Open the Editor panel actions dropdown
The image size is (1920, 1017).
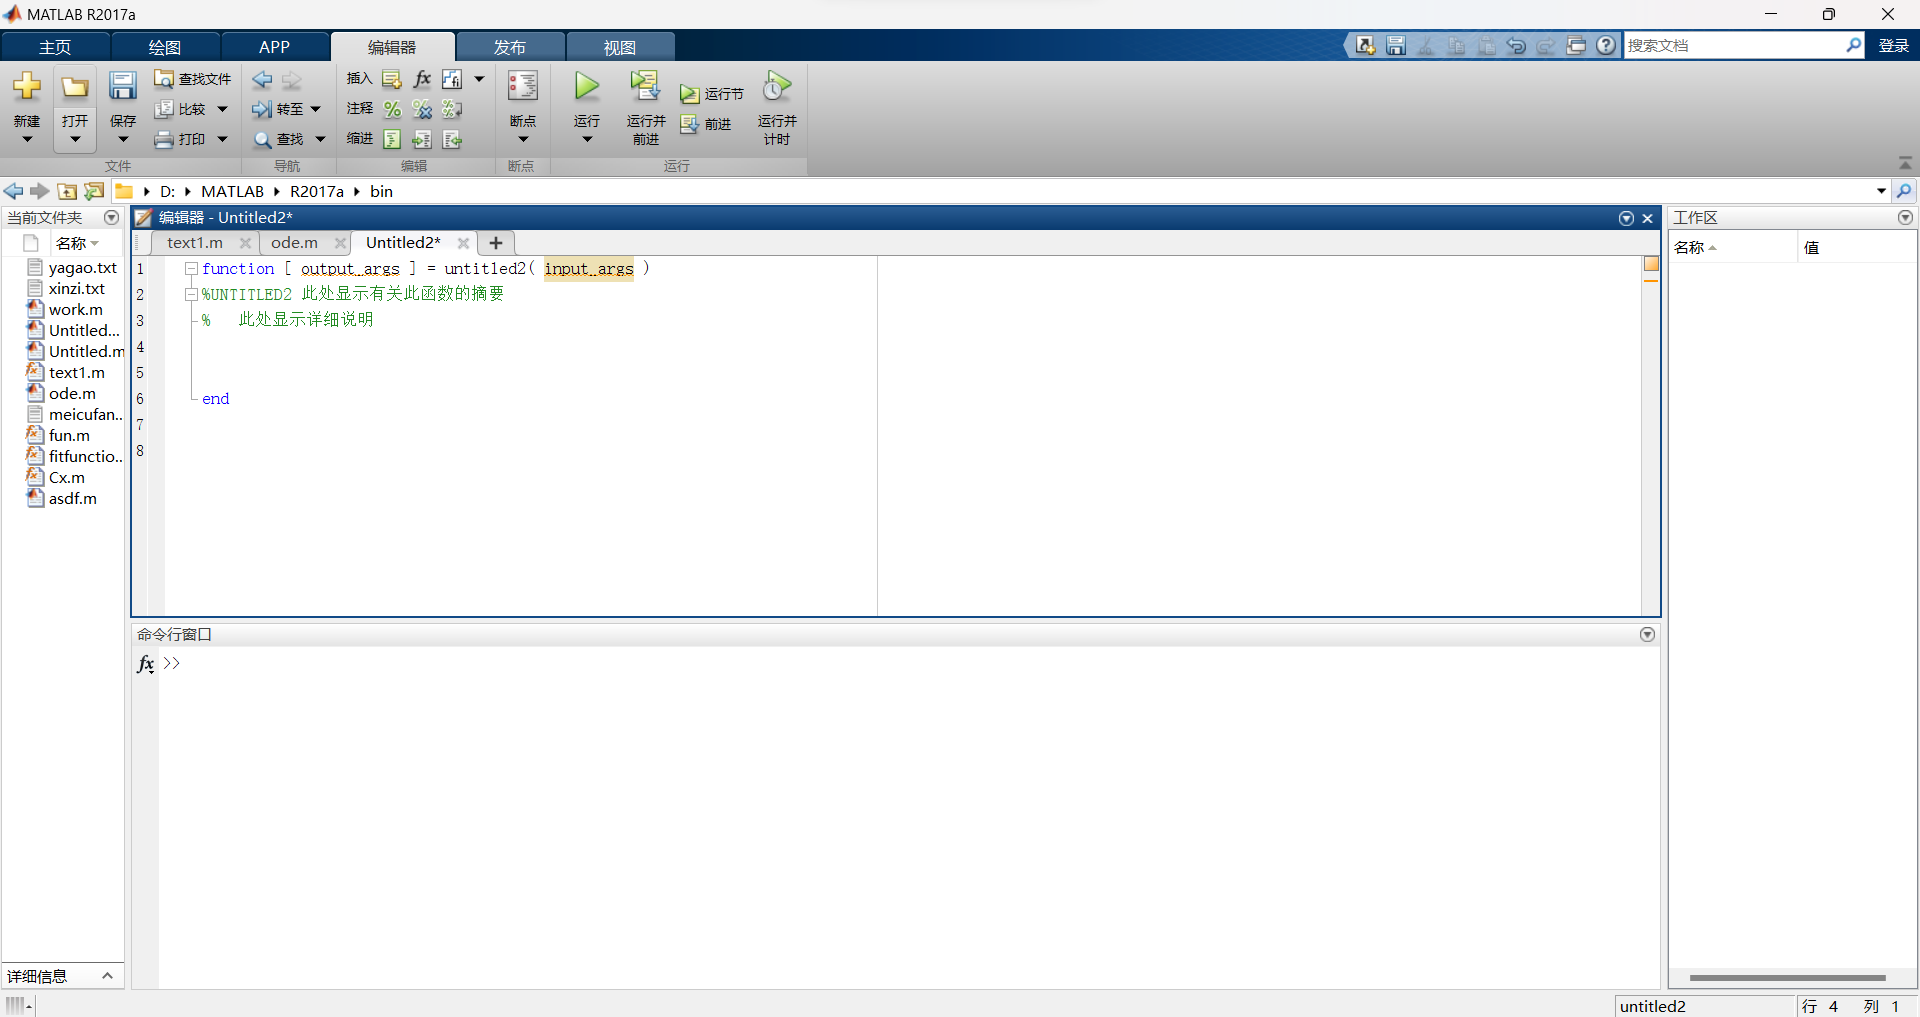[x=1626, y=218]
